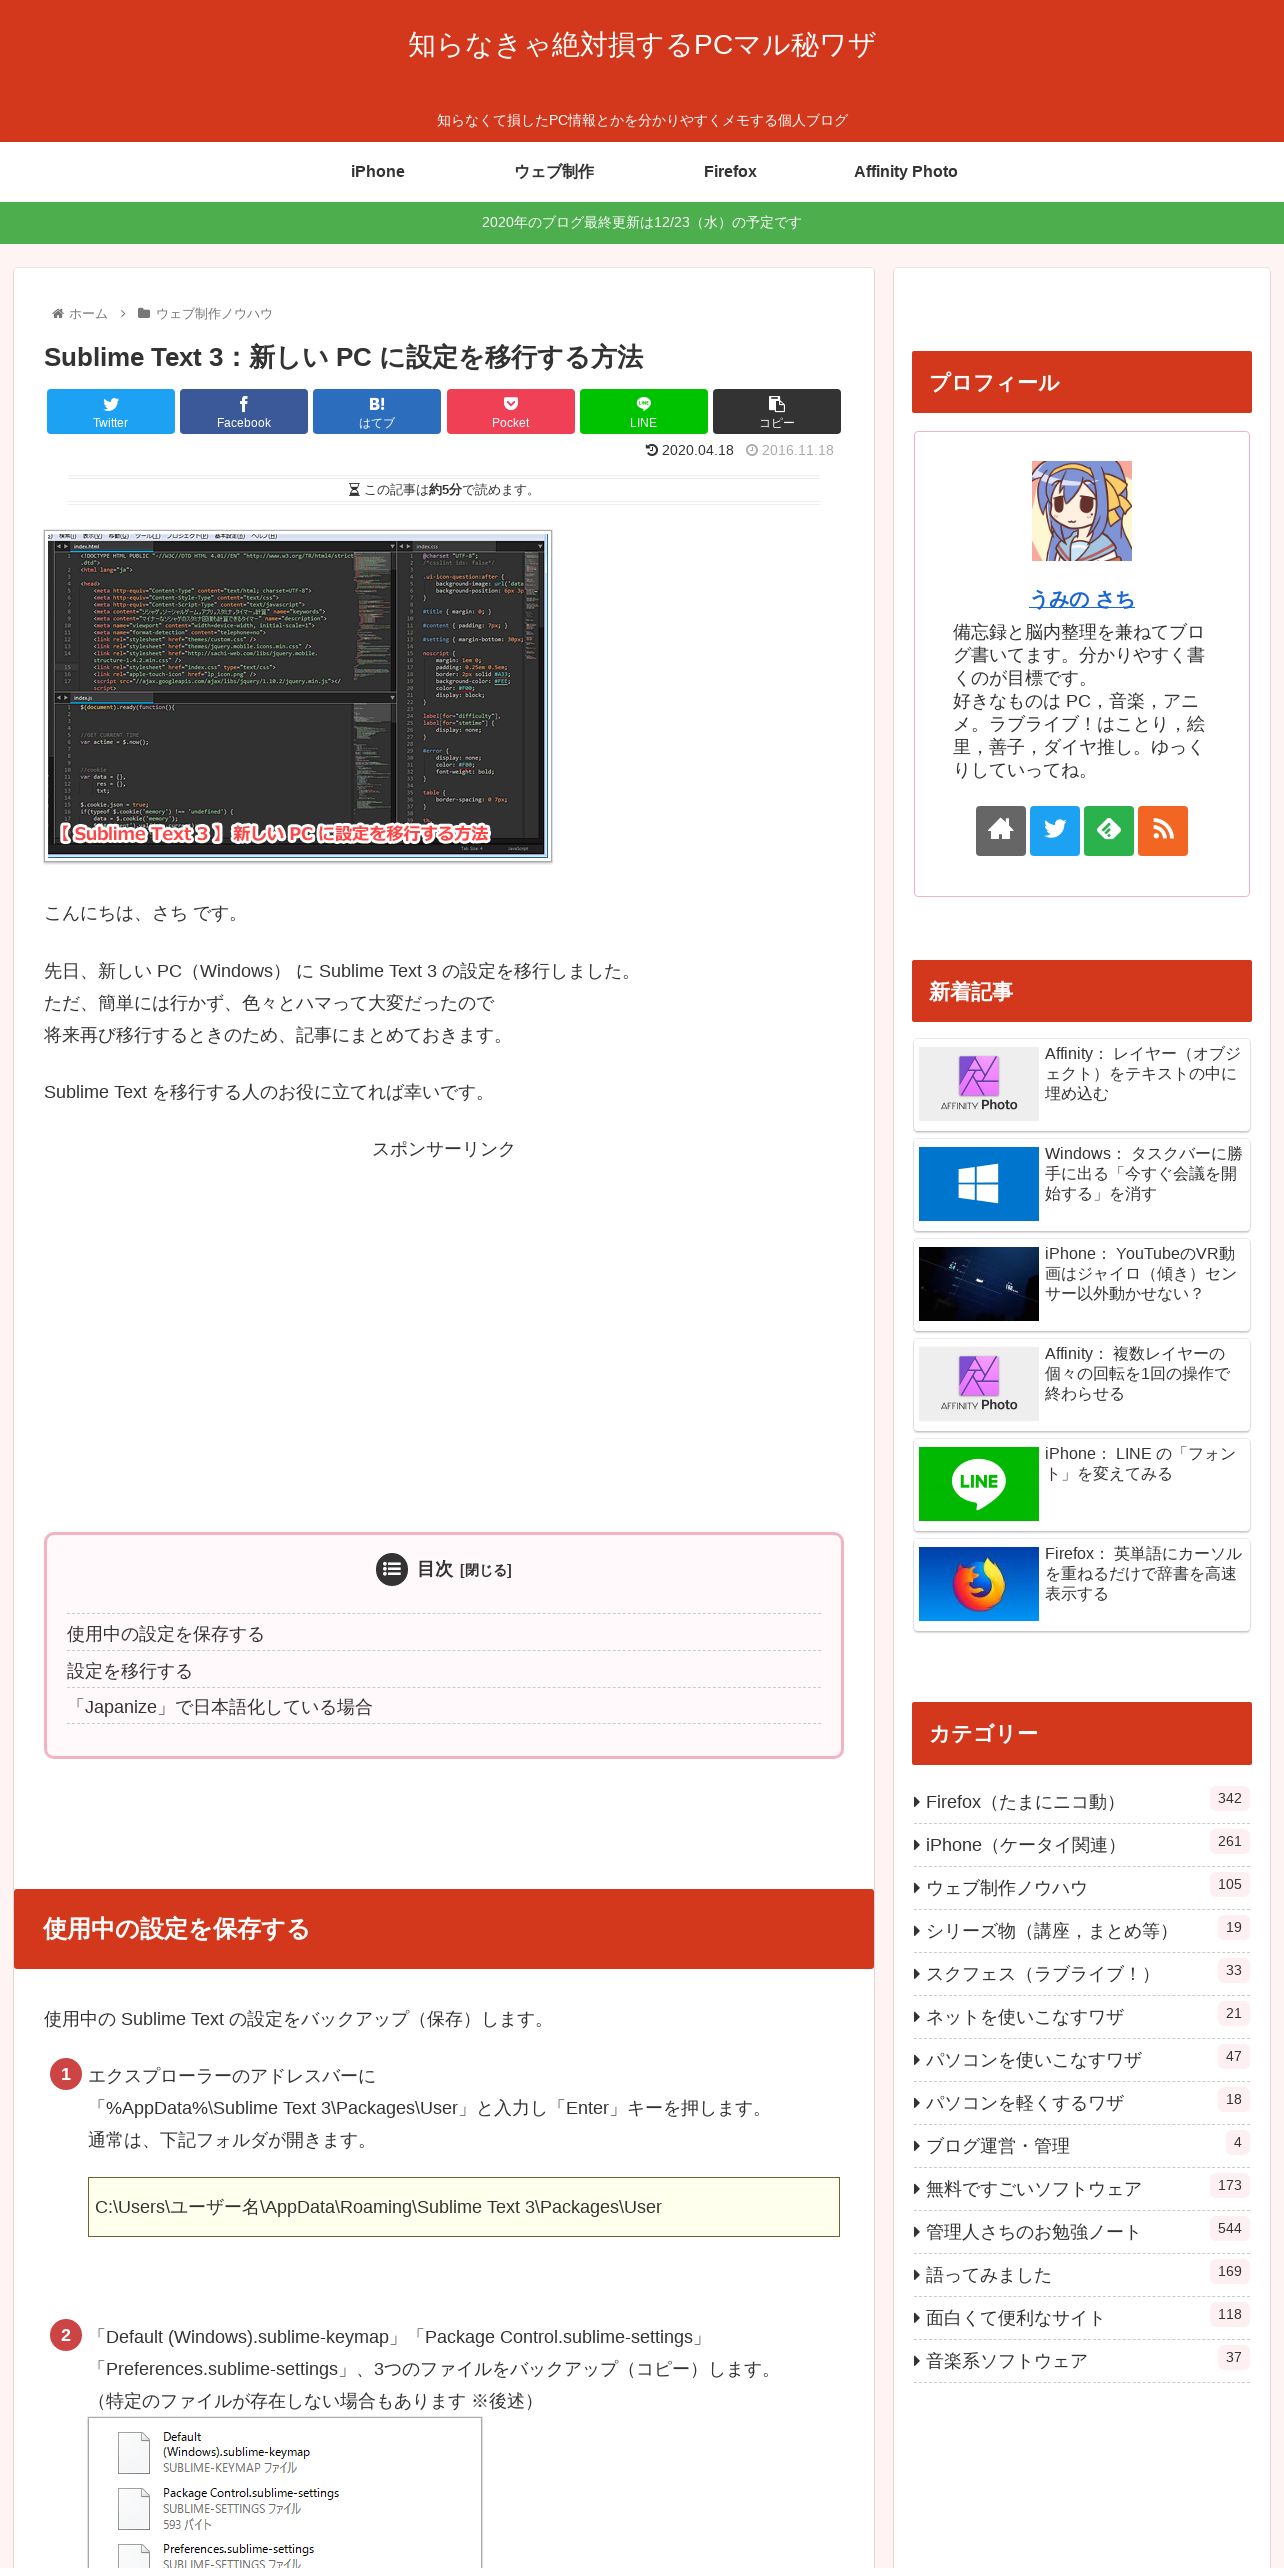Screen dimensions: 1284x2568
Task: Save article to Pocket
Action: point(511,411)
